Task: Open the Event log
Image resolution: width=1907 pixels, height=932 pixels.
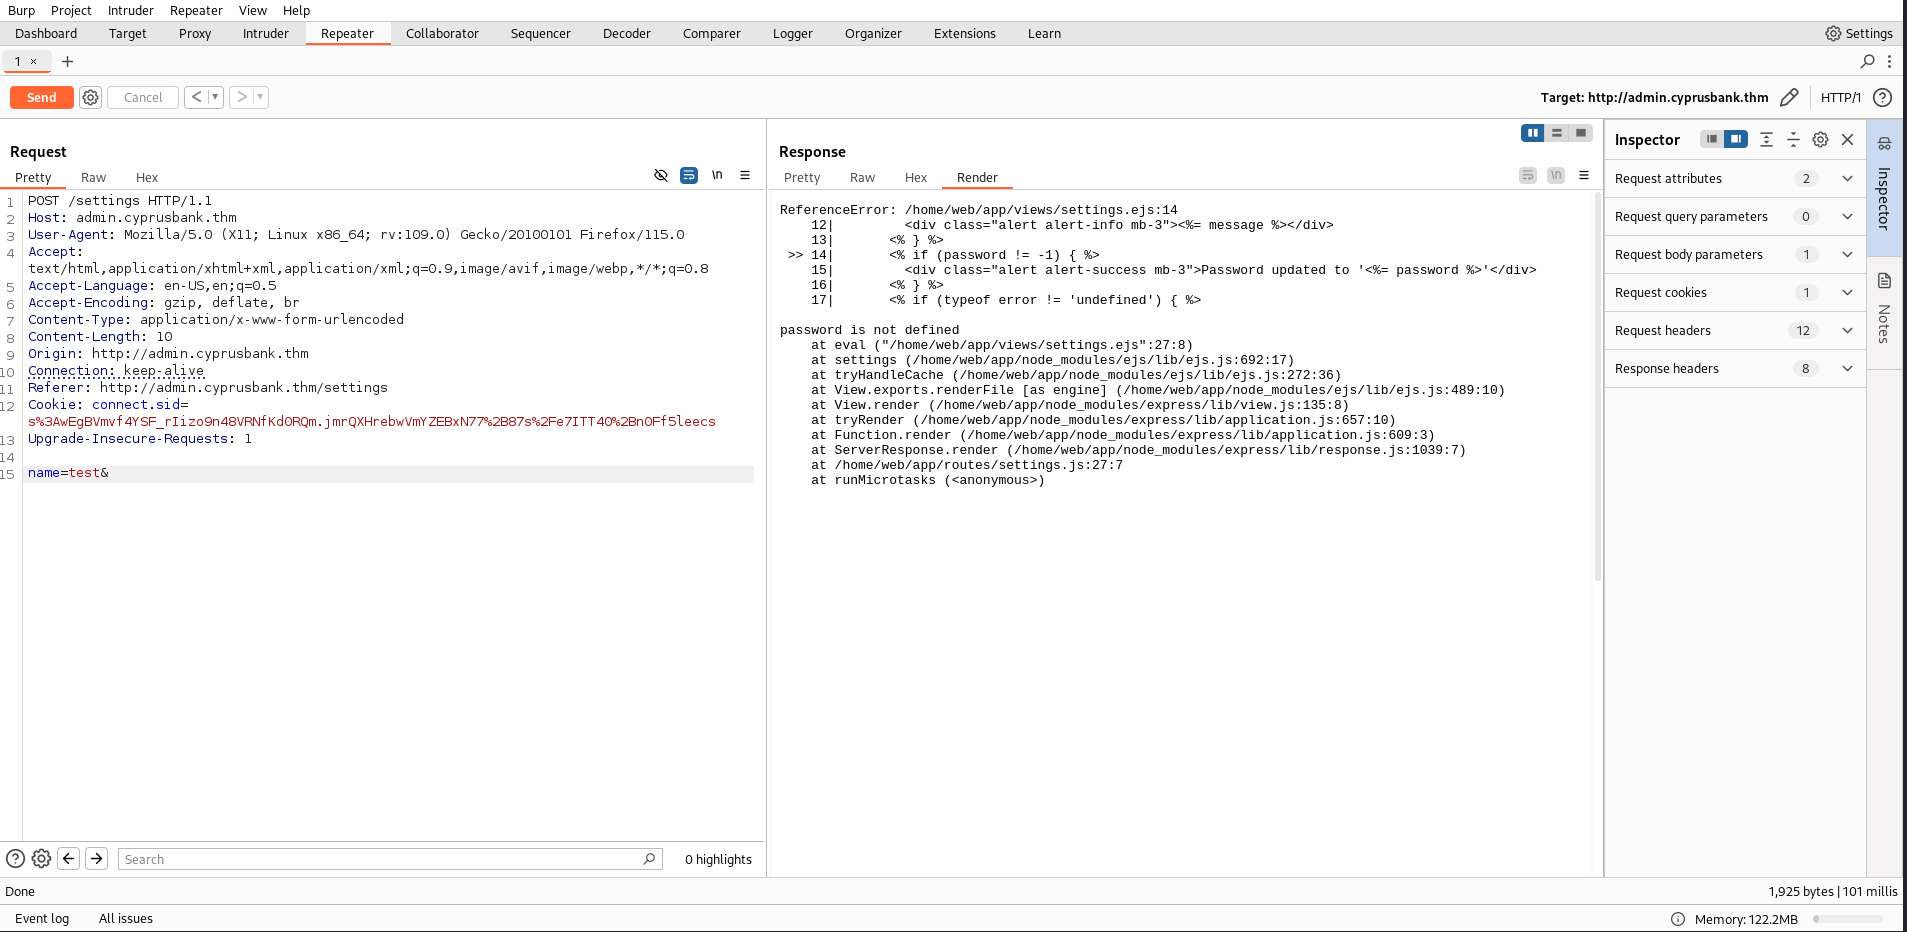Action: pos(42,918)
